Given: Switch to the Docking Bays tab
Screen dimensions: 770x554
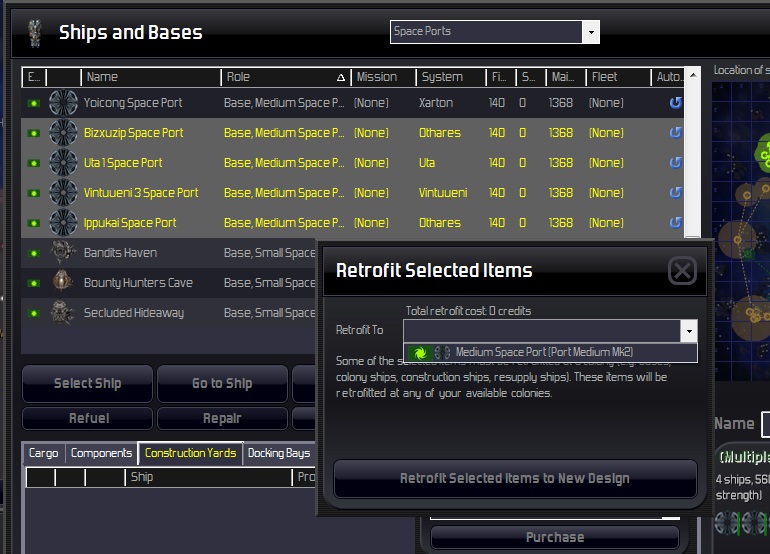Looking at the screenshot, I should [278, 453].
